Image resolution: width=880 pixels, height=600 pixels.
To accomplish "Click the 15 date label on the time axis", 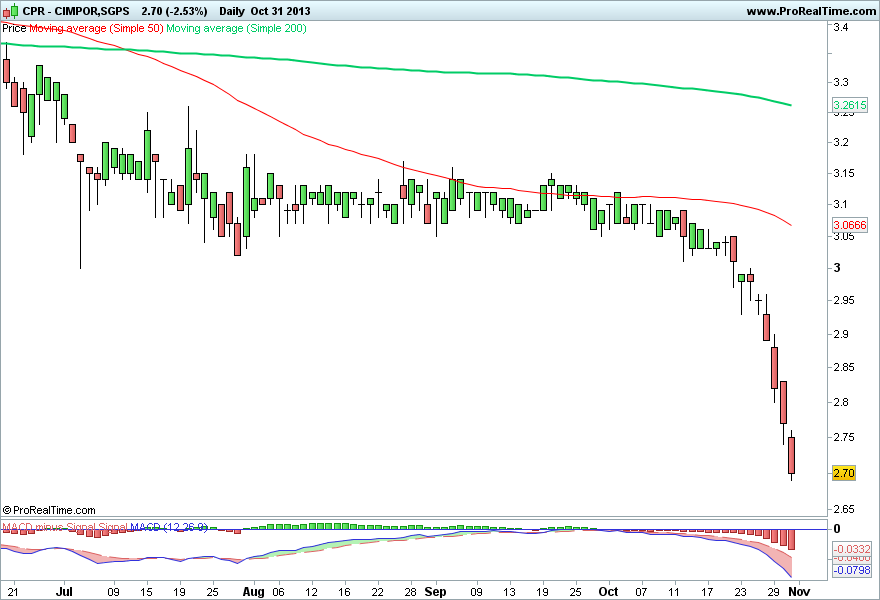I will coord(146,592).
